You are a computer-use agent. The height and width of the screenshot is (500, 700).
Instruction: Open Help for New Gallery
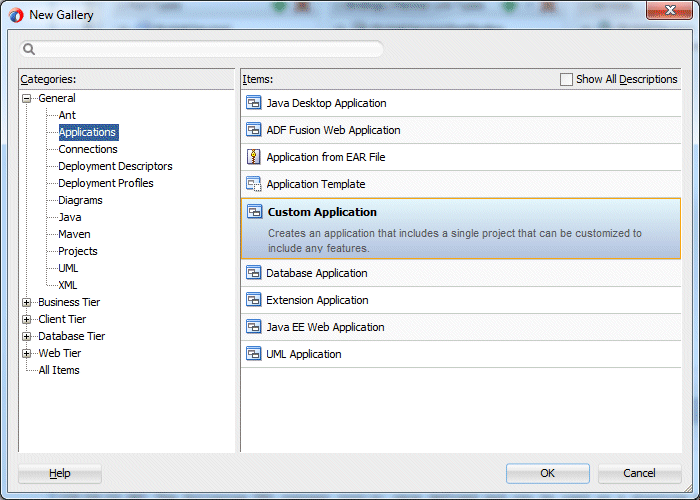(x=60, y=473)
